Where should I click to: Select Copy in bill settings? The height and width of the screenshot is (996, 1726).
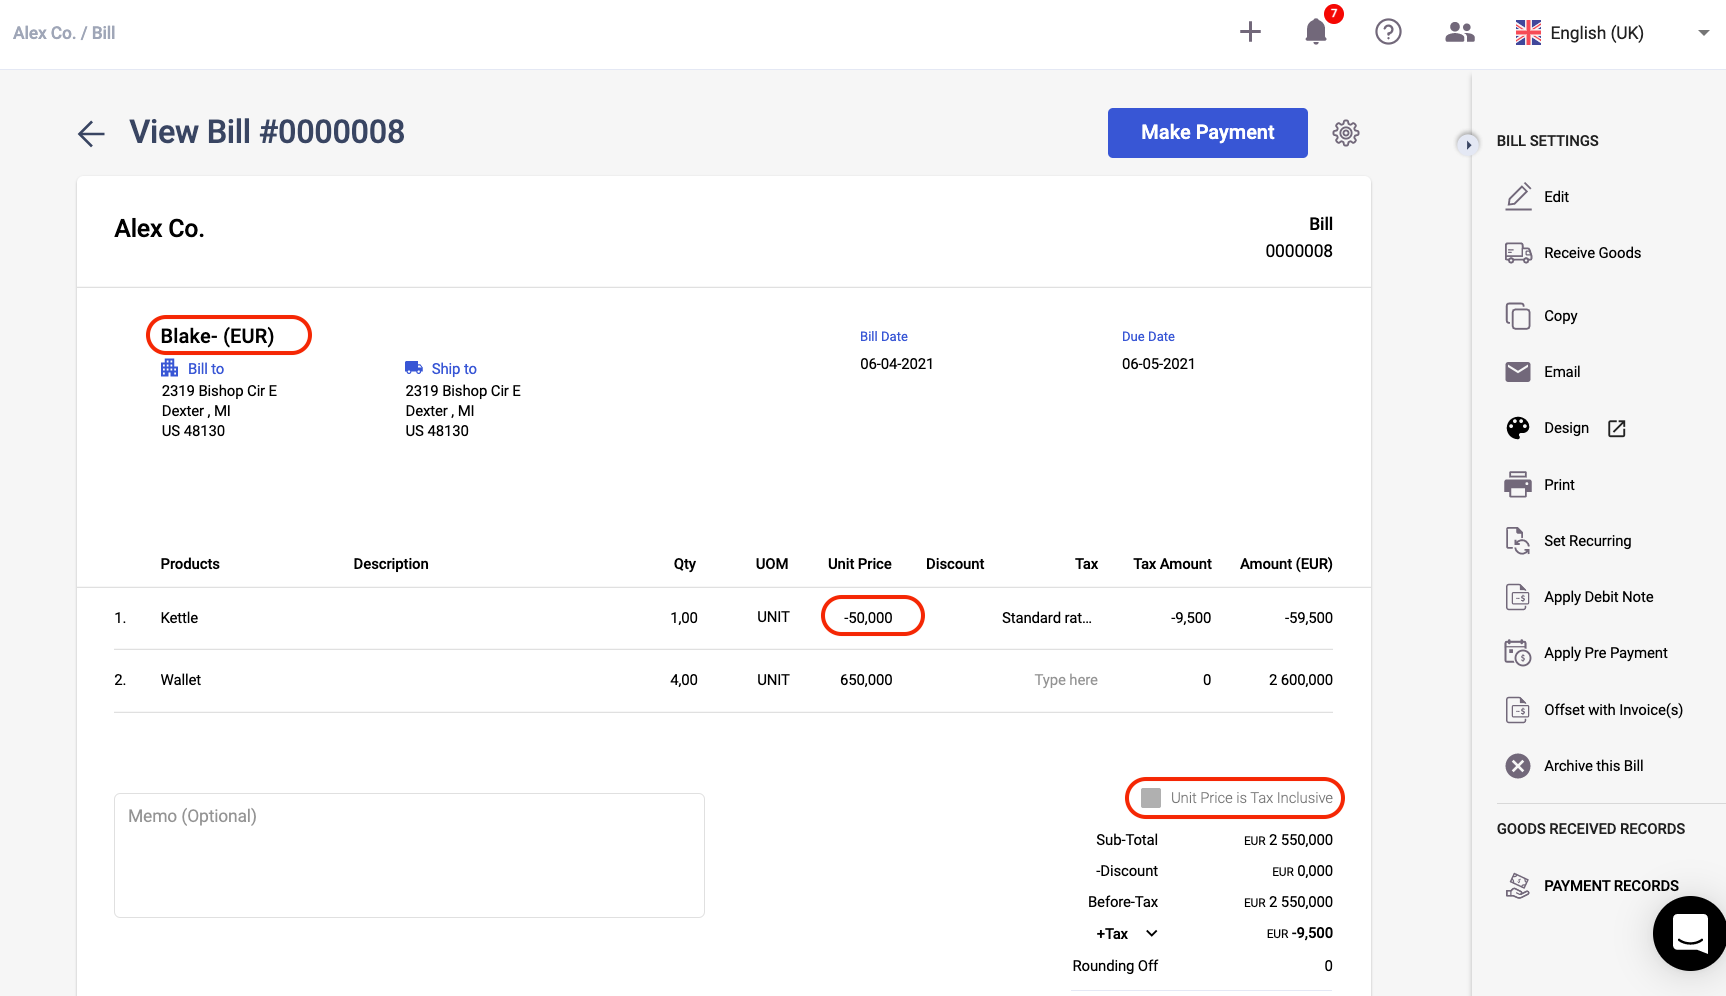coord(1560,316)
